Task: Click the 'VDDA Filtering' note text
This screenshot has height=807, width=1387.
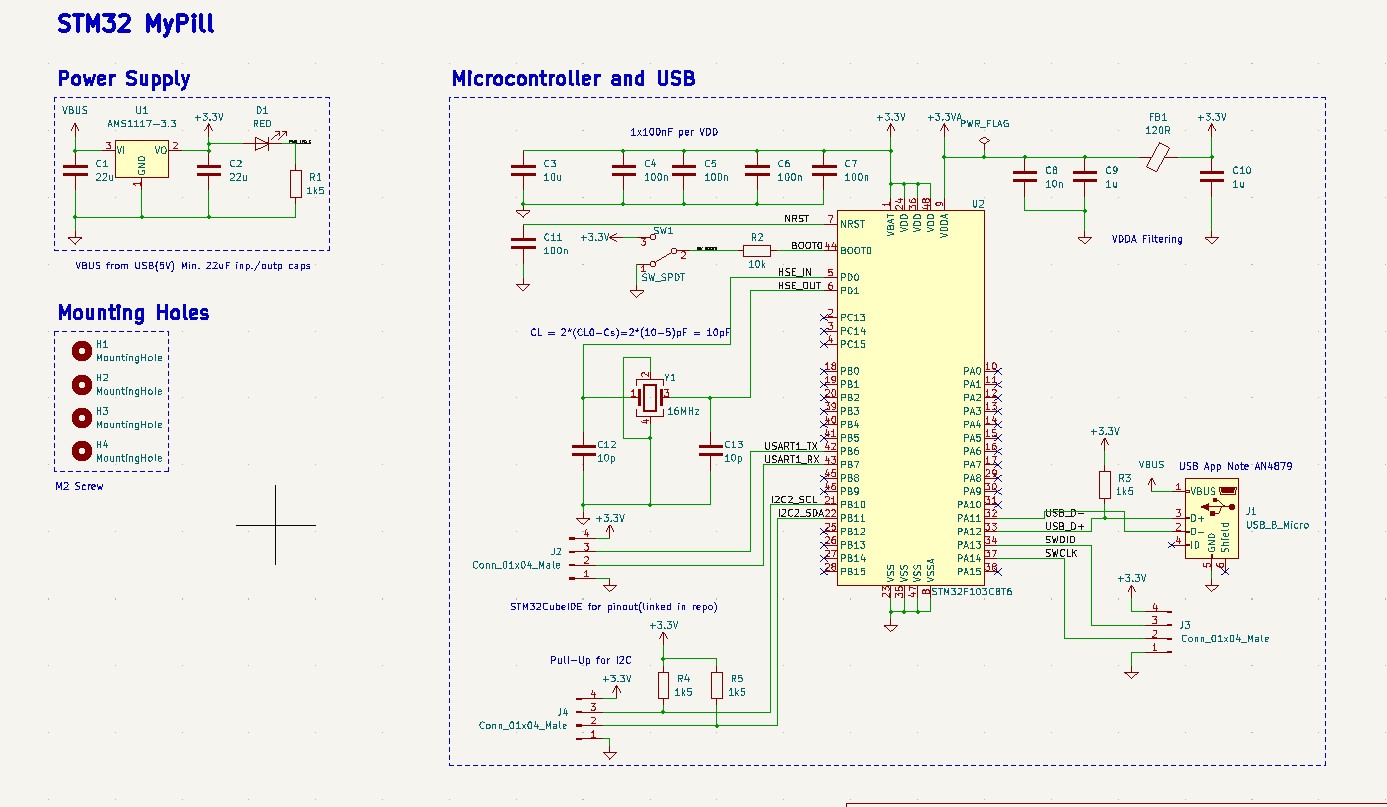Action: pos(1147,239)
